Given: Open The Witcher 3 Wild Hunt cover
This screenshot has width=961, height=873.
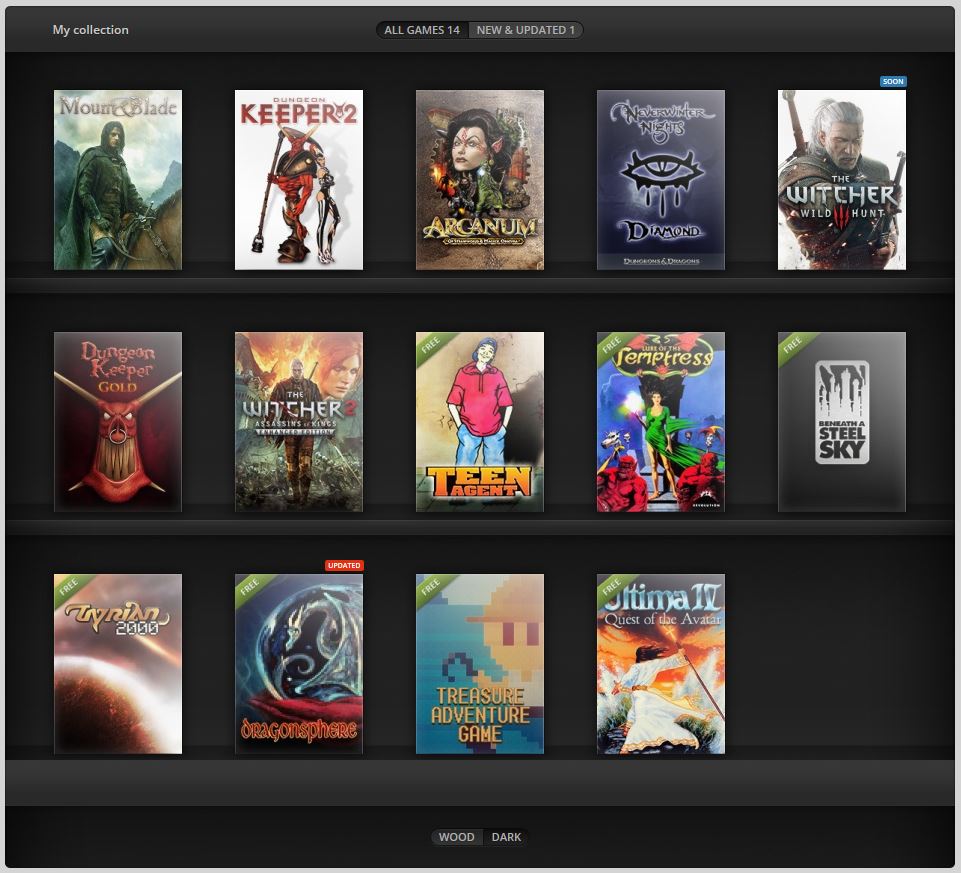Looking at the screenshot, I should (841, 180).
